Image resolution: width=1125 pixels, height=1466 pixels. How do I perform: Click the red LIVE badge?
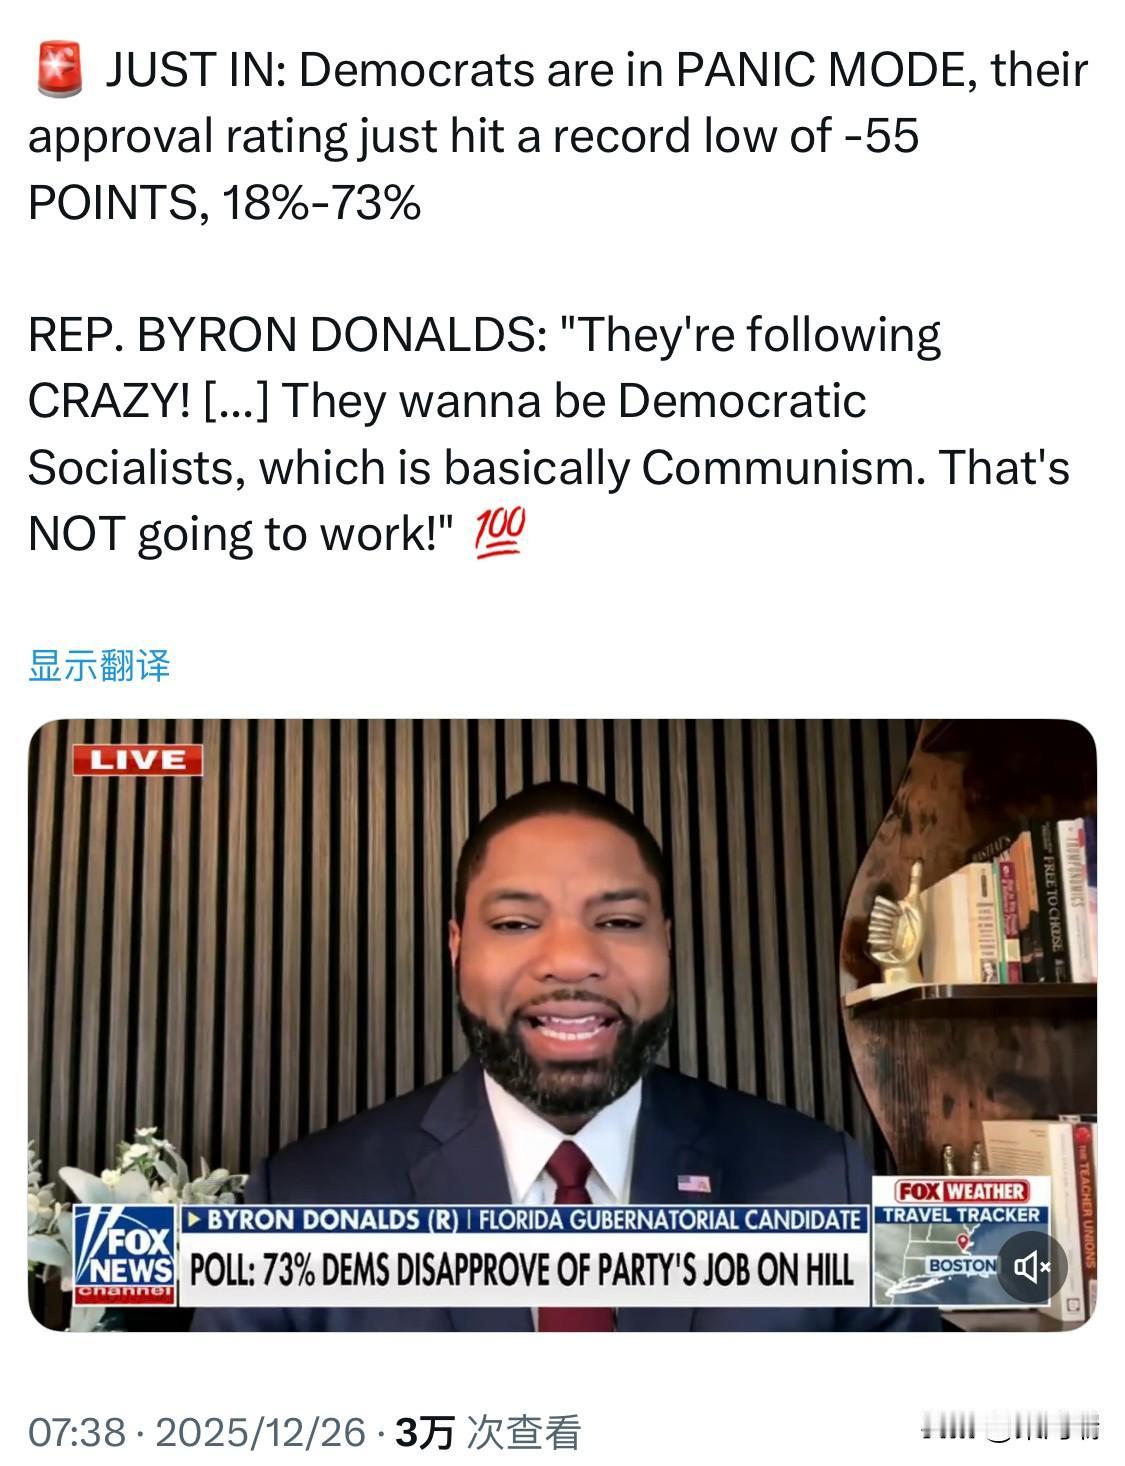137,760
